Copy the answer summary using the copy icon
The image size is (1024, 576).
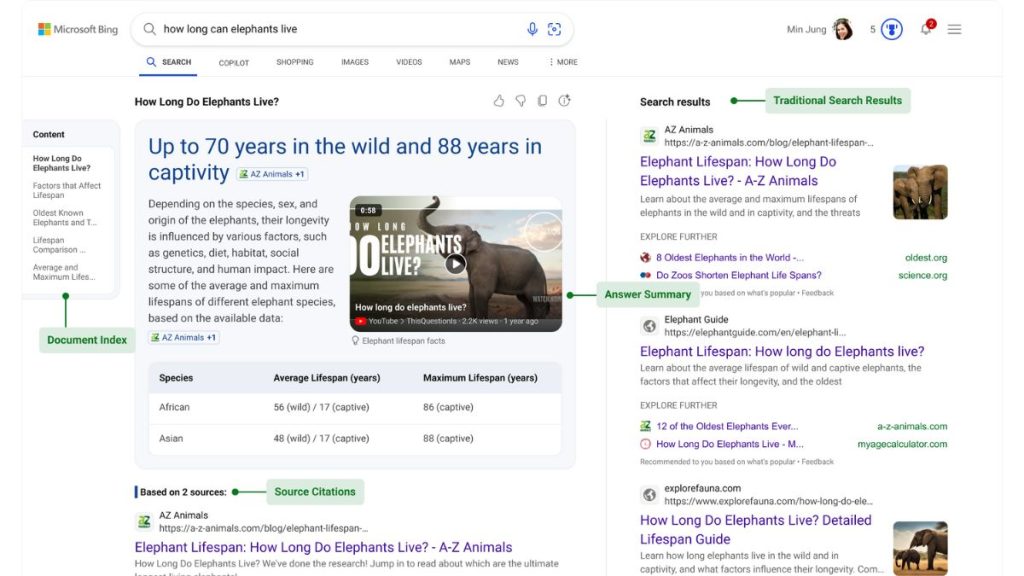(544, 100)
